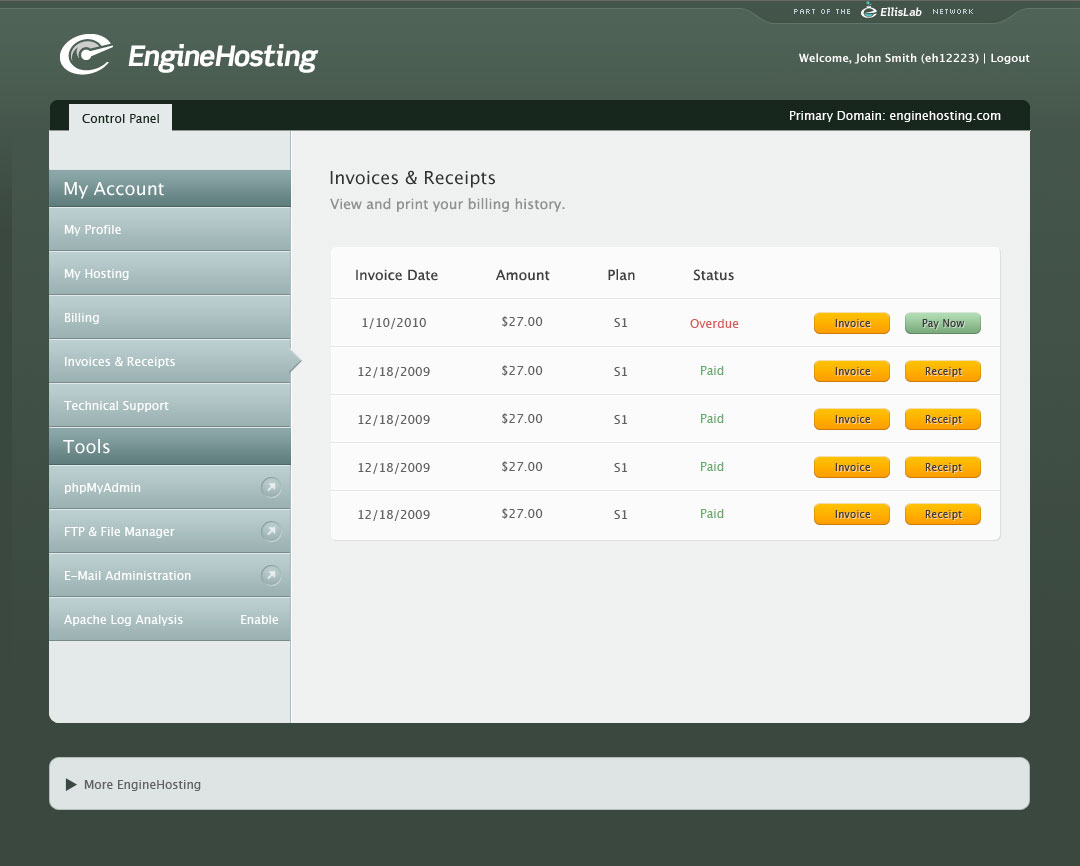Screen dimensions: 1080x866
Task: Select Invoices & Receipts menu item
Action: (x=169, y=362)
